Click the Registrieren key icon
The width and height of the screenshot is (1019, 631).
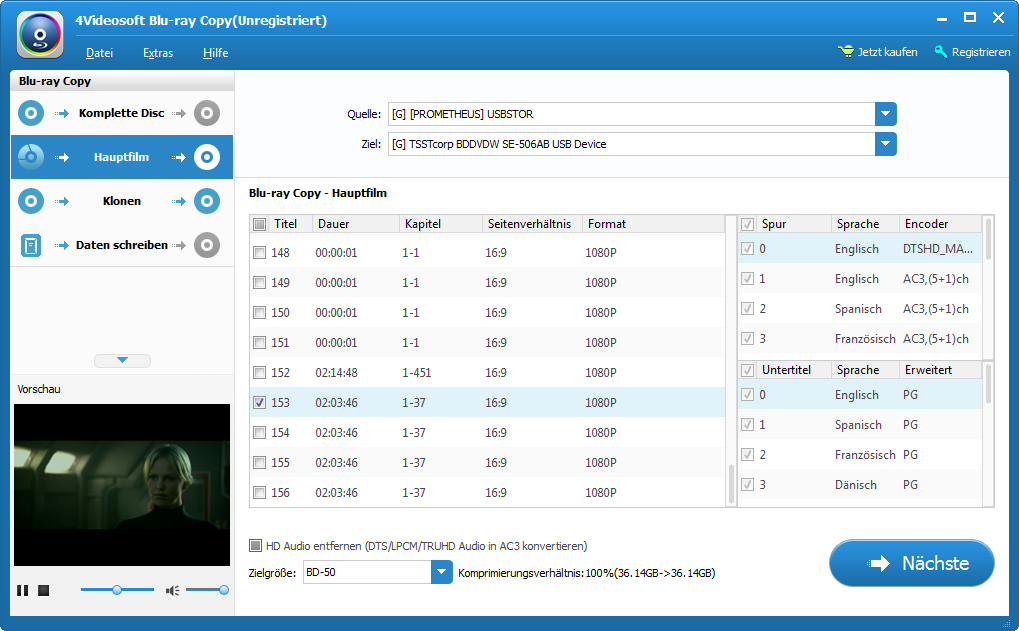pos(941,52)
